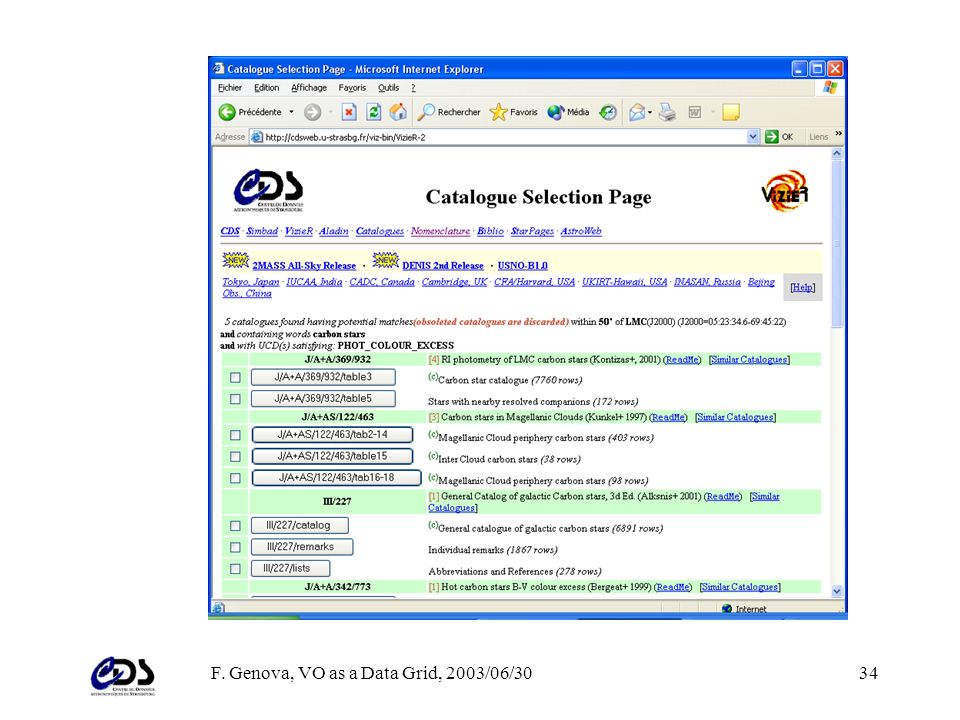Click the J/A+A/369/932/table3 button
This screenshot has width=960, height=720.
[323, 377]
